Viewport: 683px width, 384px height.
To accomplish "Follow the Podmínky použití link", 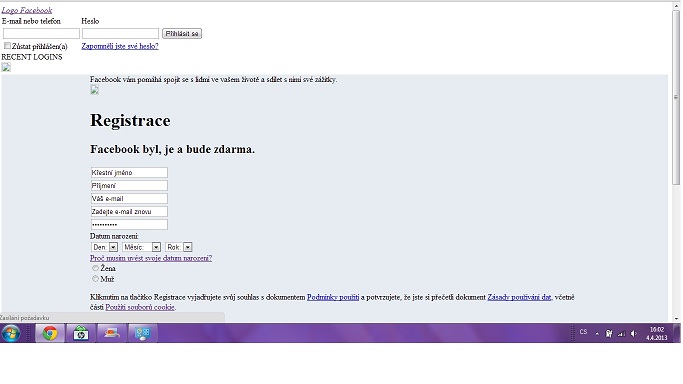I will click(x=333, y=297).
